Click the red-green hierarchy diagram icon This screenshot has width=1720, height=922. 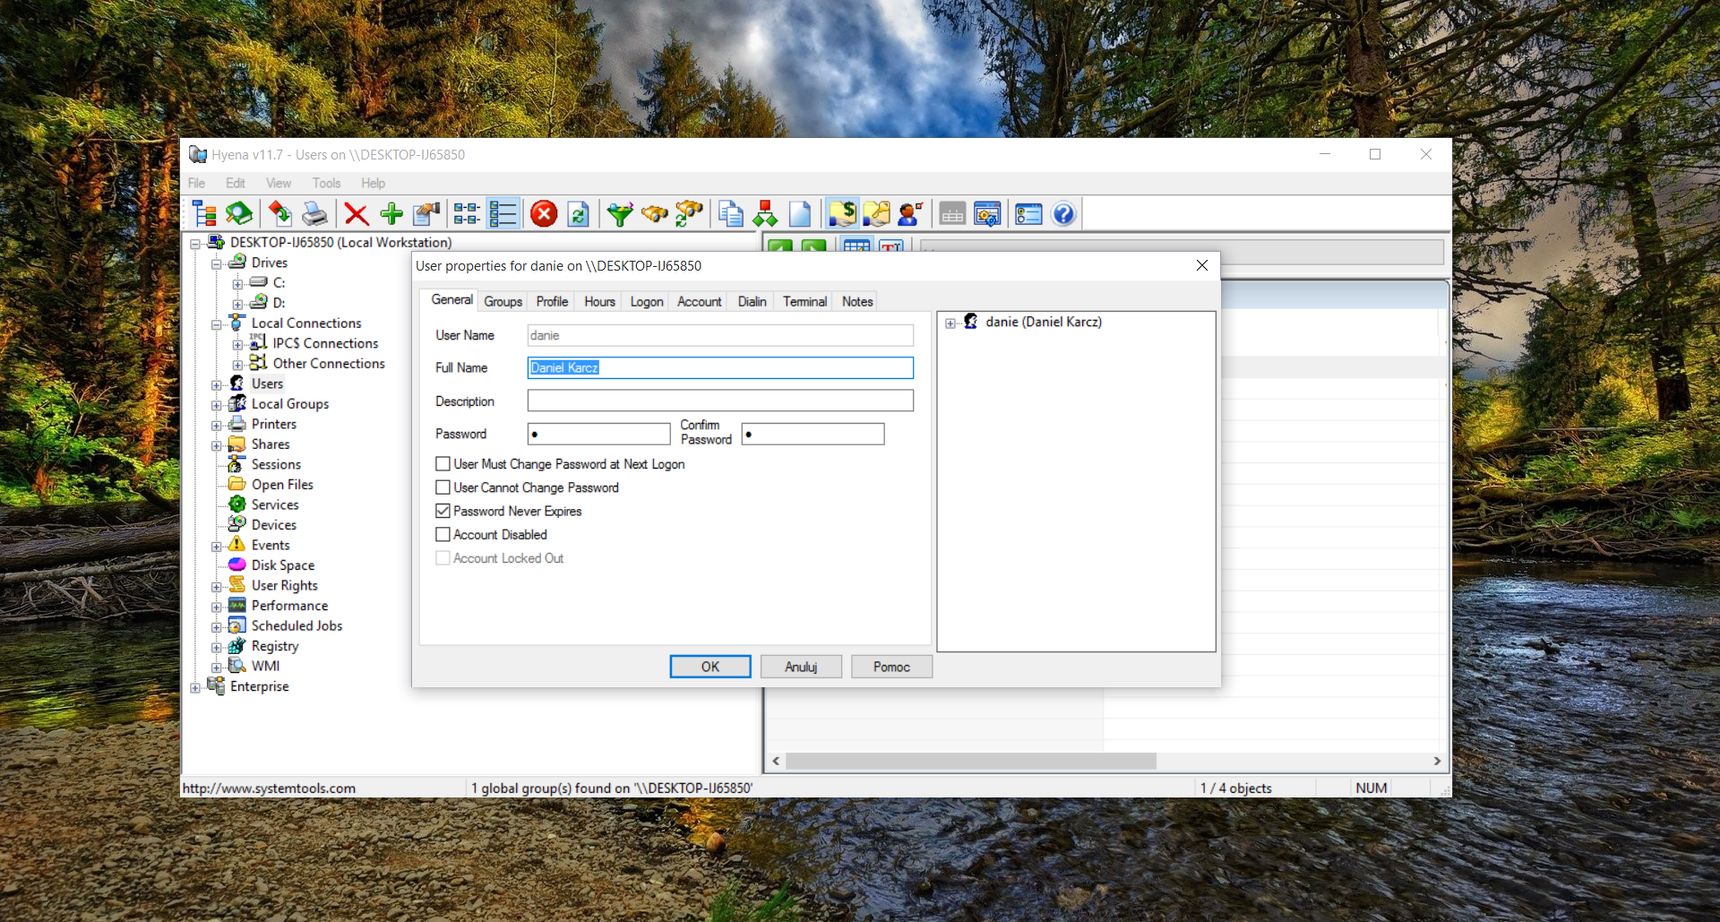click(x=765, y=213)
